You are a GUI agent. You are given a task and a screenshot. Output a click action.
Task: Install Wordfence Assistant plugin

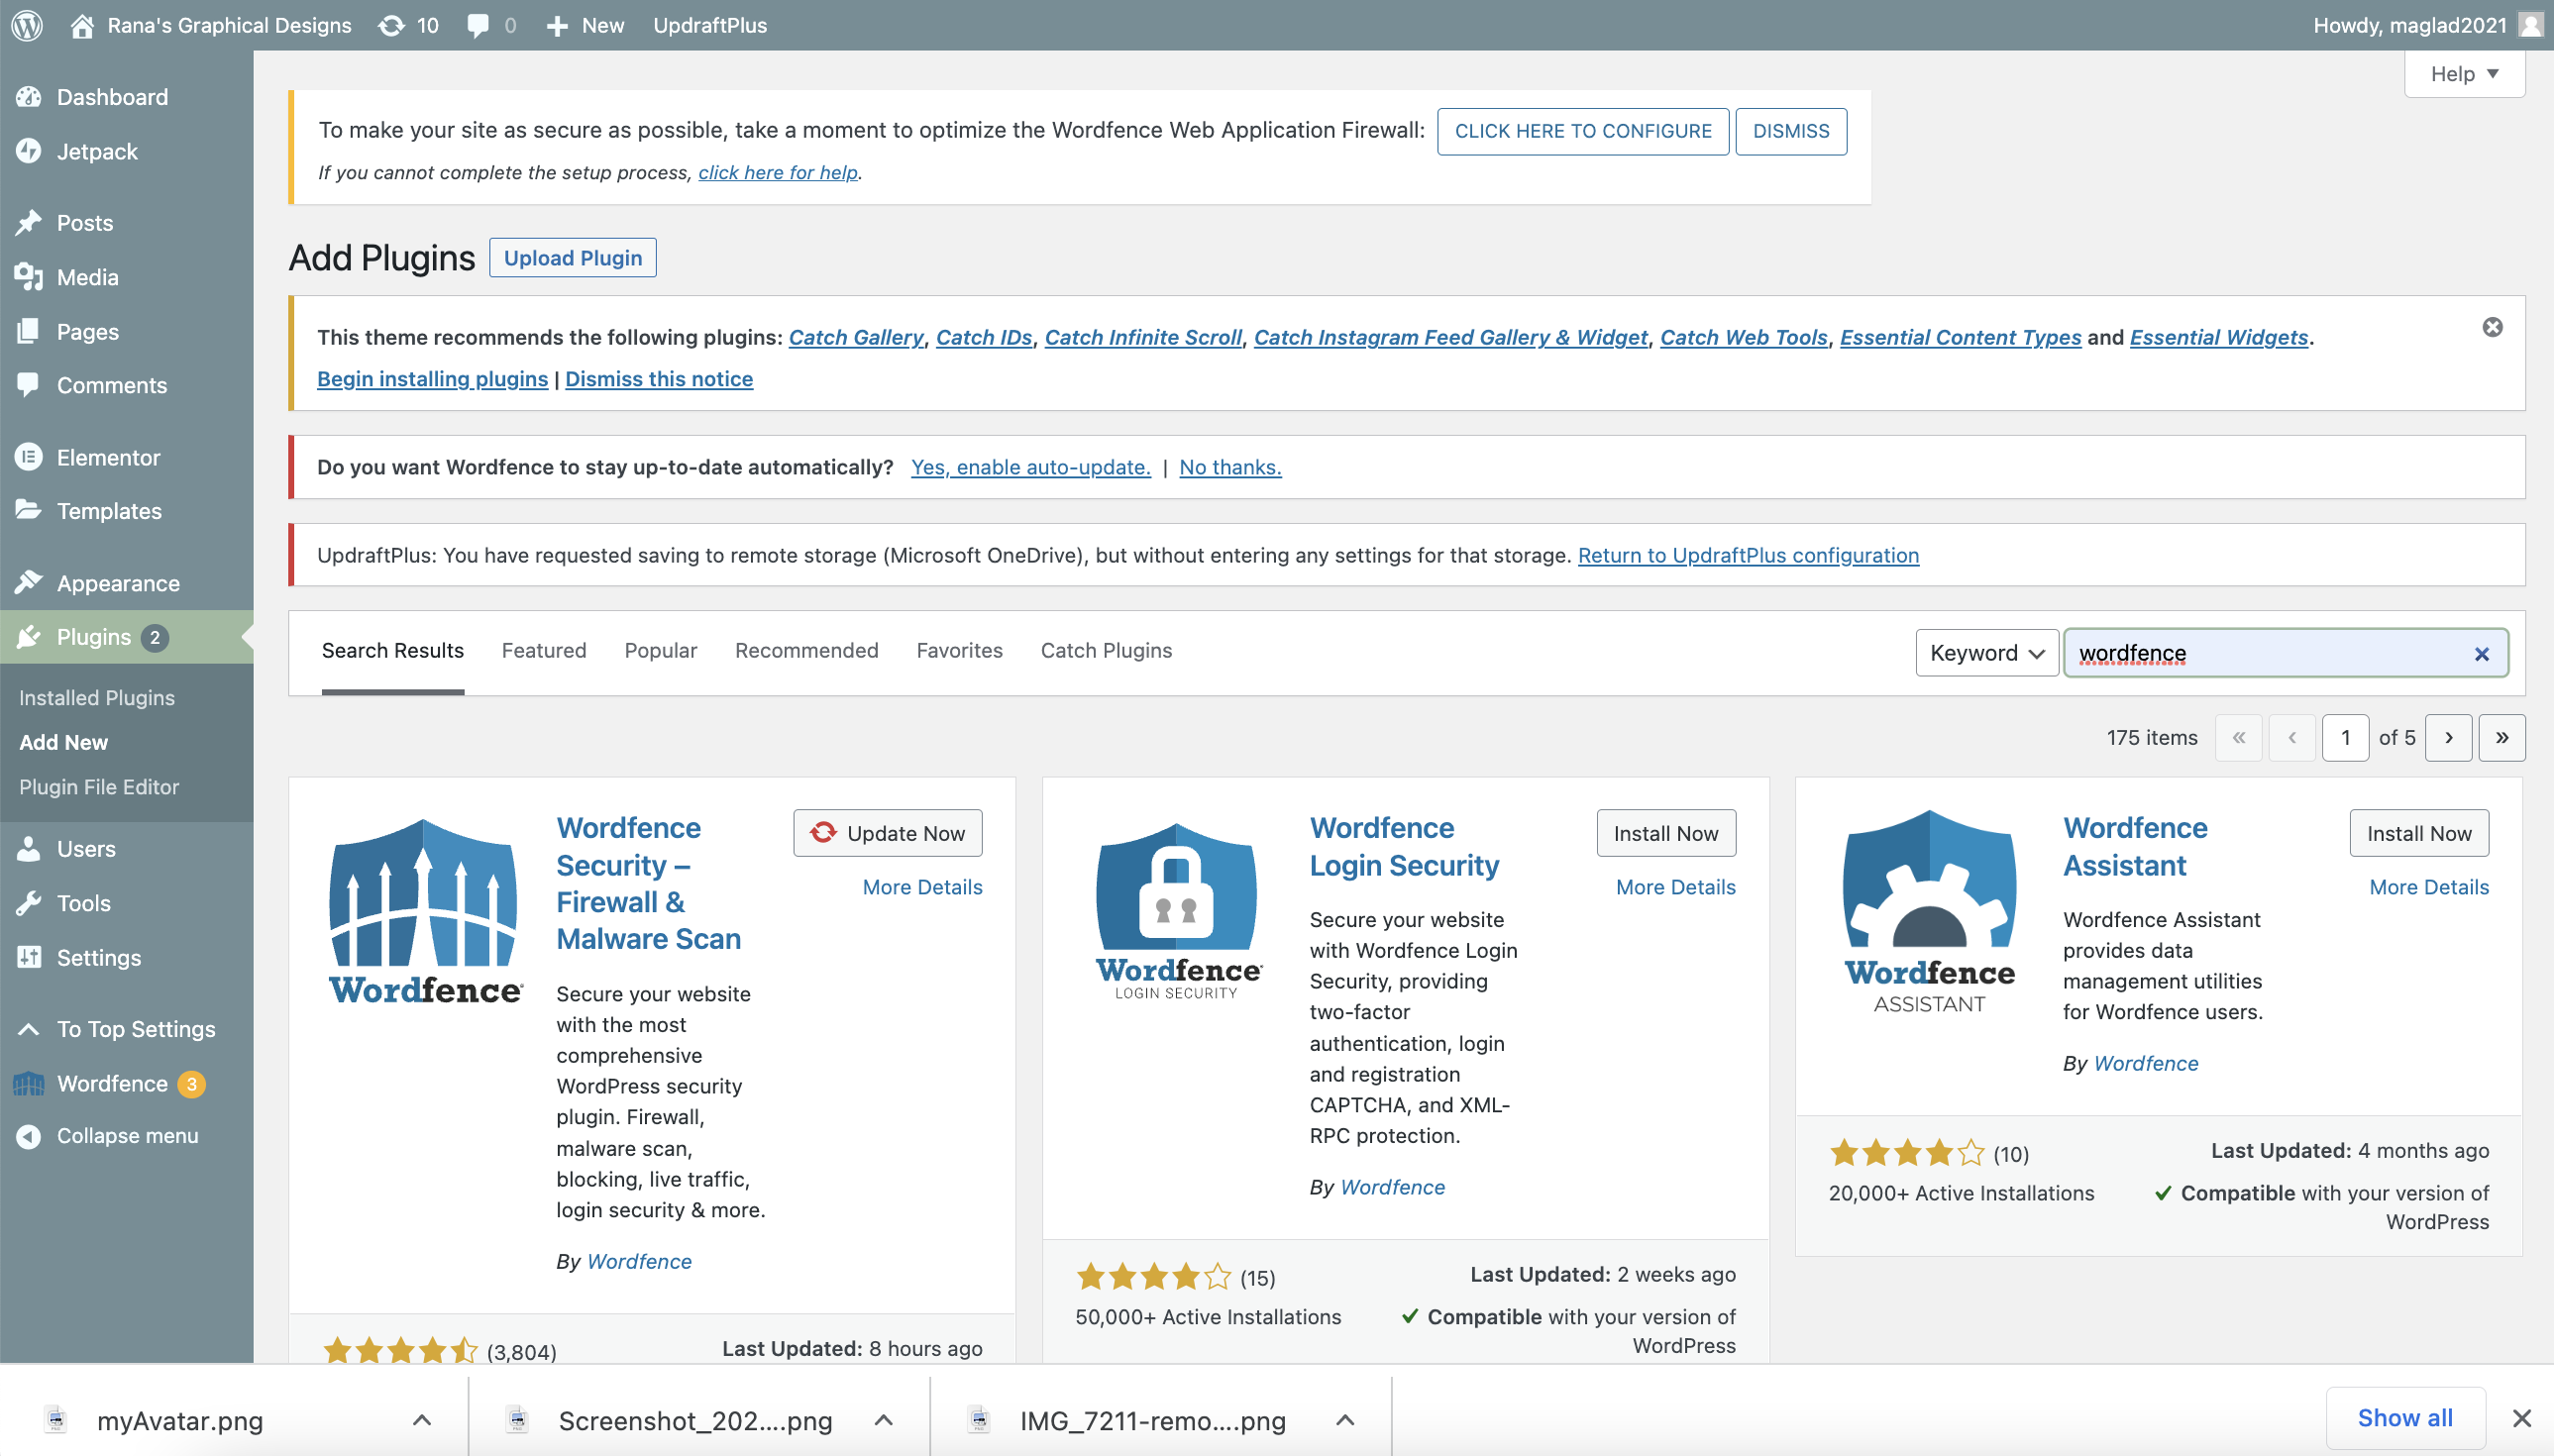click(x=2418, y=833)
